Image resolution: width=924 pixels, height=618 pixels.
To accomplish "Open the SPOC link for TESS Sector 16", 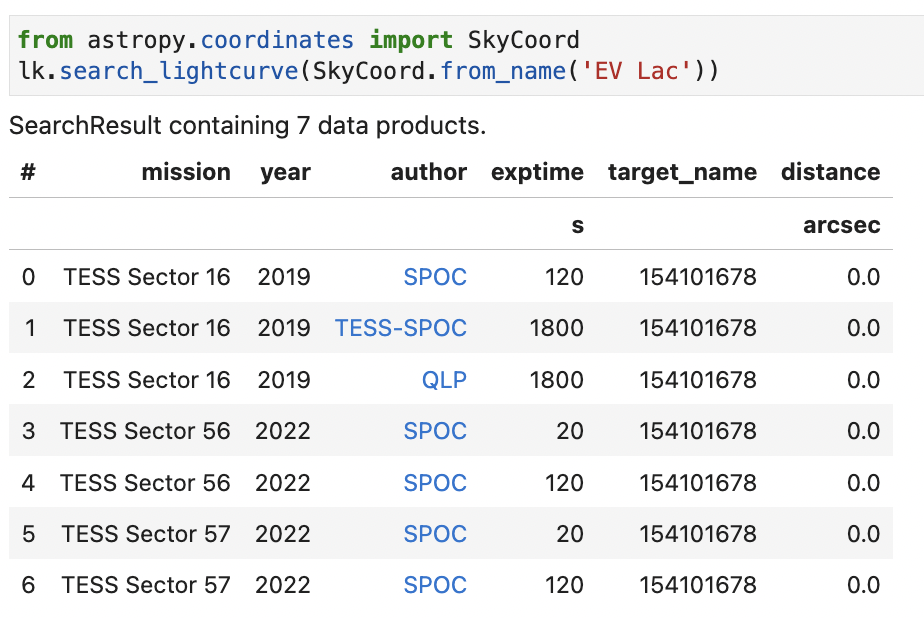I will [x=435, y=277].
